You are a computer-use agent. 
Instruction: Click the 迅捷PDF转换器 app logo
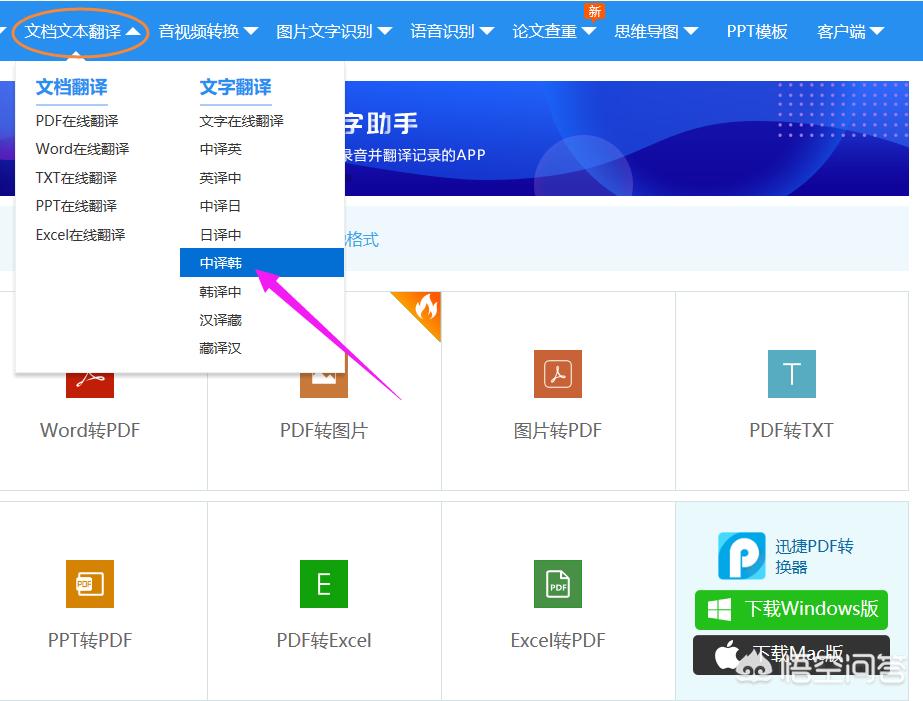pos(742,556)
